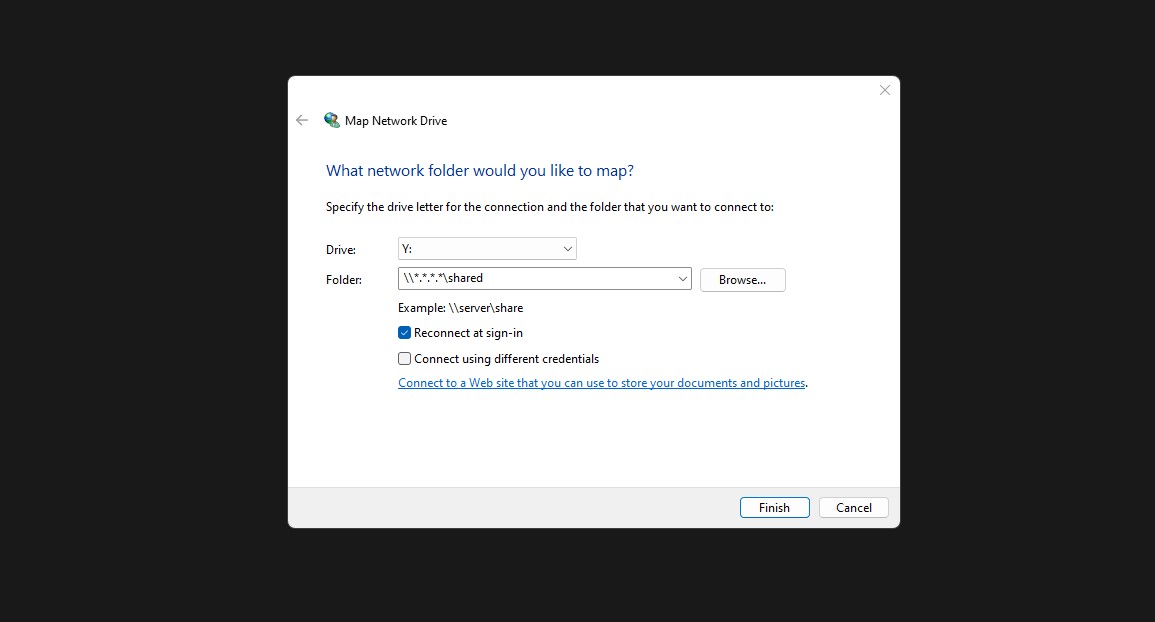Close the Map Network Drive dialog
1155x622 pixels.
pyautogui.click(x=884, y=90)
